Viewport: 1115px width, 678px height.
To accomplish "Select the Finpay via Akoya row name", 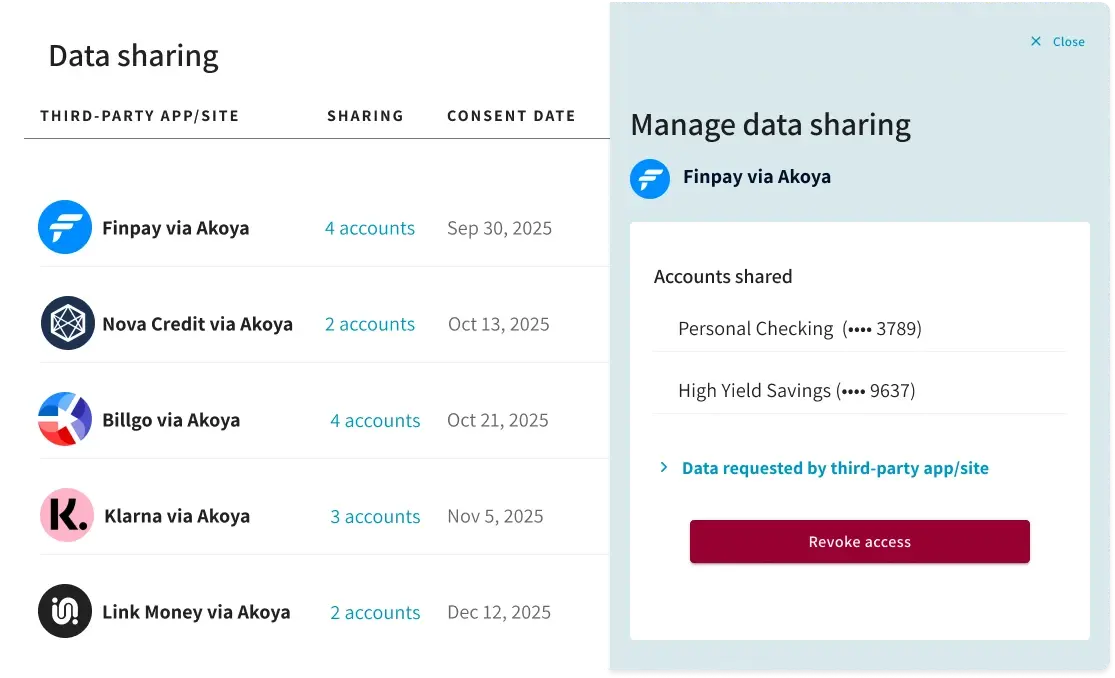I will pos(176,228).
